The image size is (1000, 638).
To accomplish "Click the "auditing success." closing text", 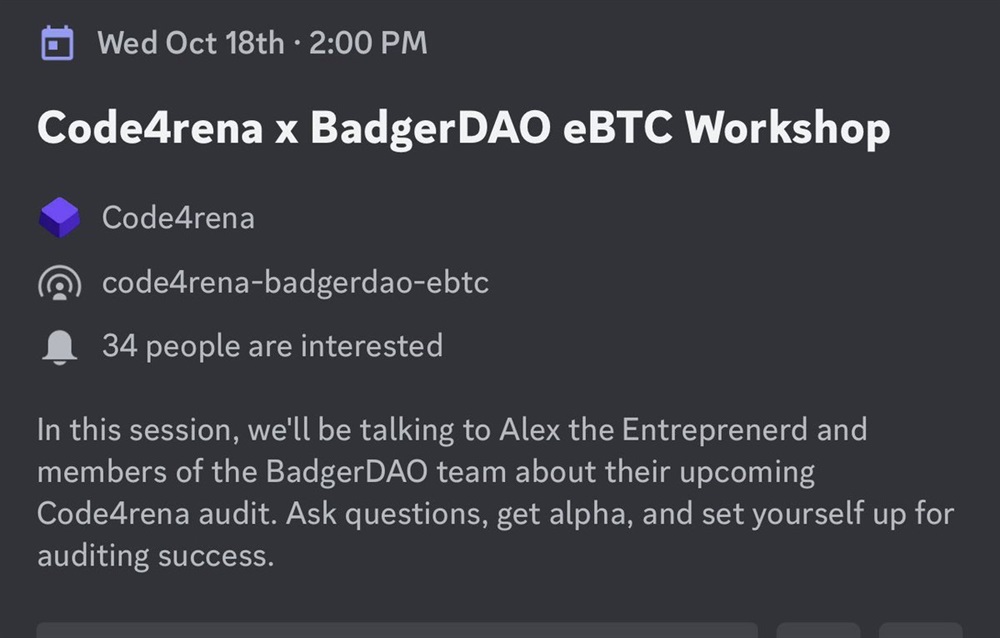I will tap(155, 555).
